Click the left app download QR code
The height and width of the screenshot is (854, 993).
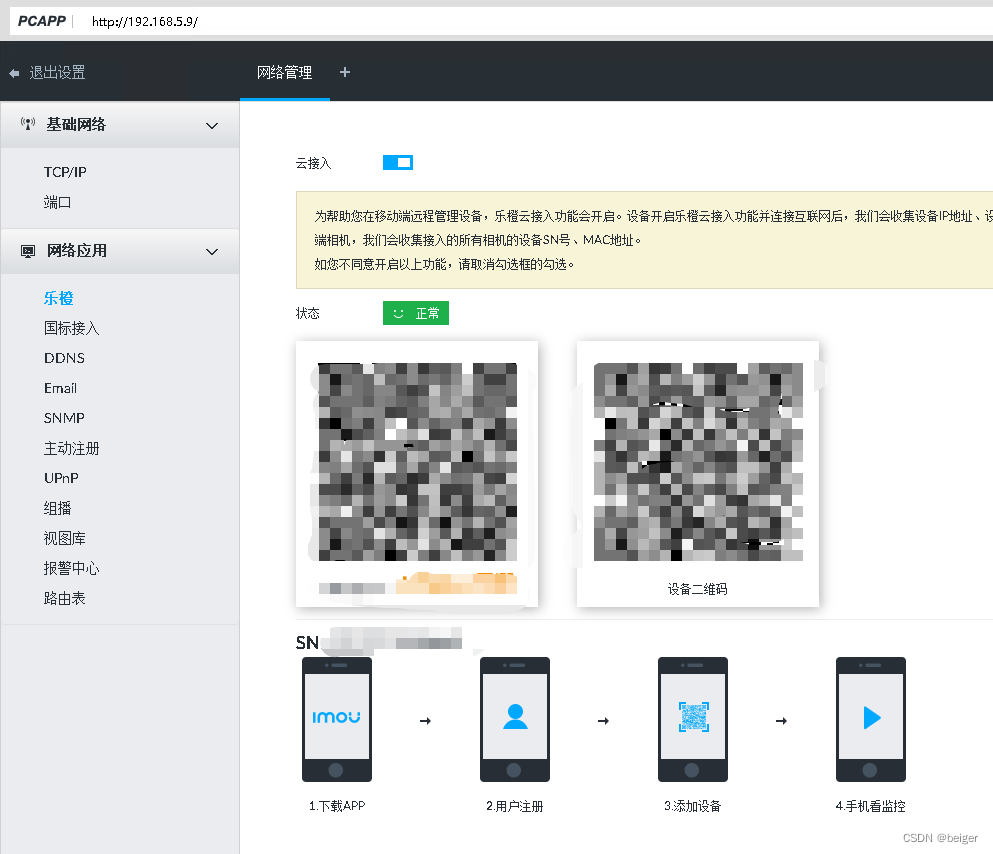pos(417,462)
